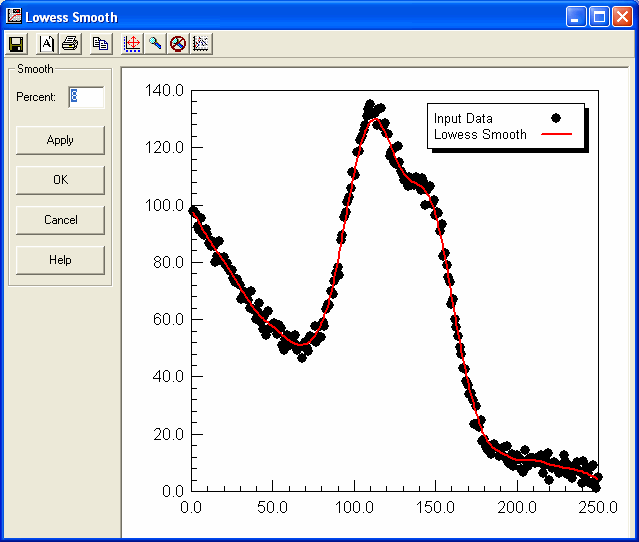639x542 pixels.
Task: Click the '200.0' x-axis label
Action: tap(517, 508)
